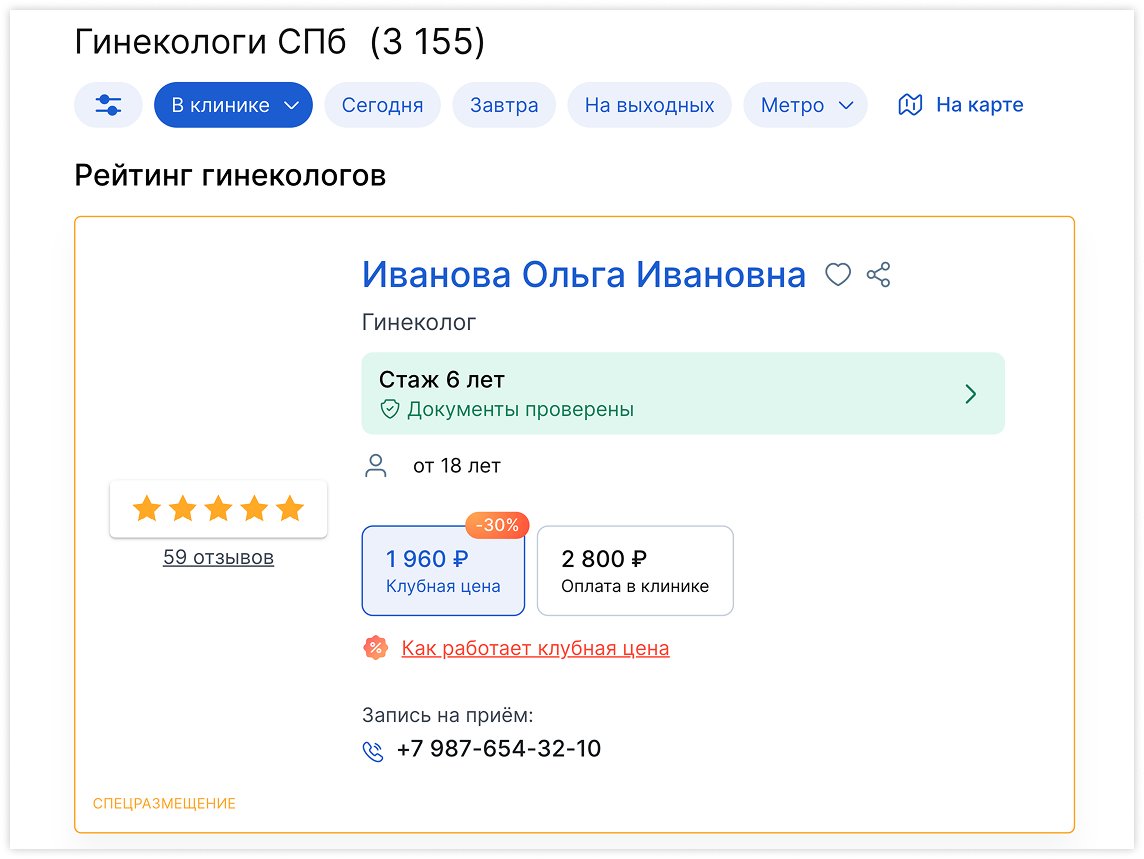The image size is (1144, 859).
Task: Enable the "На выходных" filter
Action: pyautogui.click(x=649, y=104)
